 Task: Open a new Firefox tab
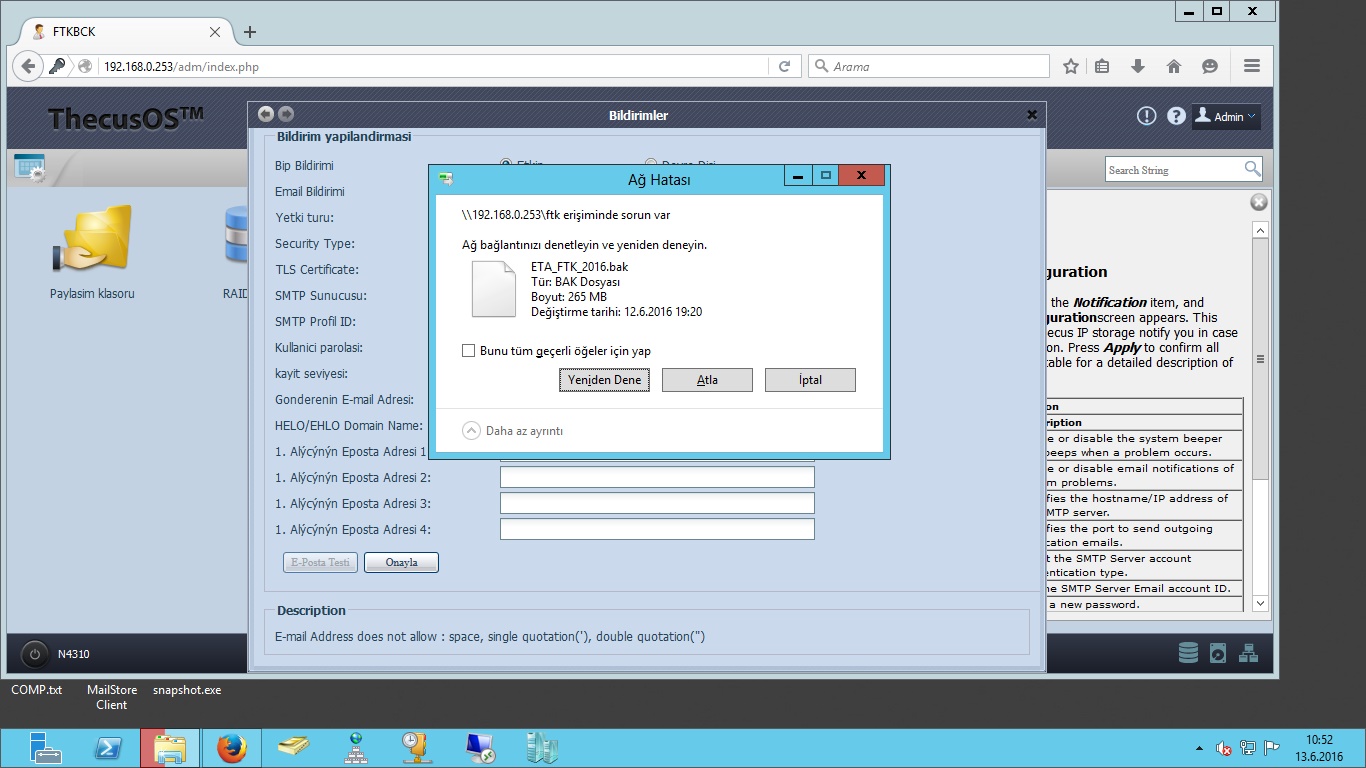tap(250, 32)
